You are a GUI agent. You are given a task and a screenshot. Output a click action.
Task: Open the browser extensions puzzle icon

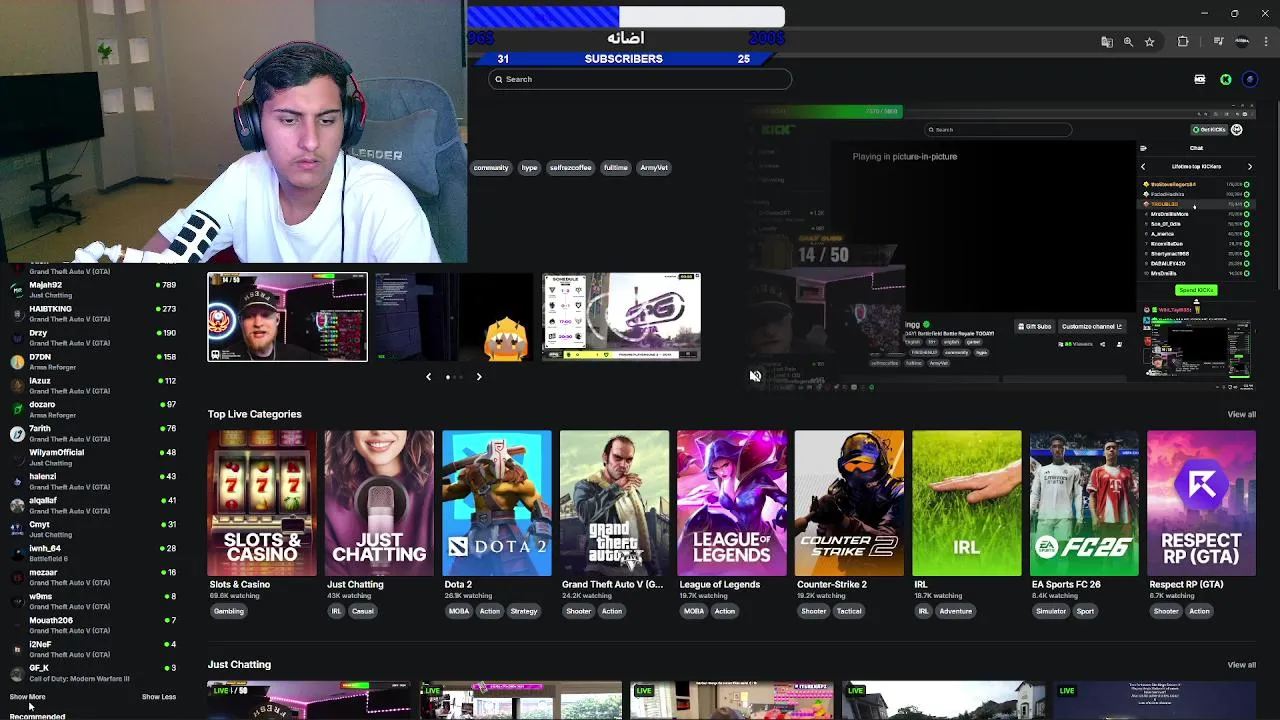pos(1183,42)
